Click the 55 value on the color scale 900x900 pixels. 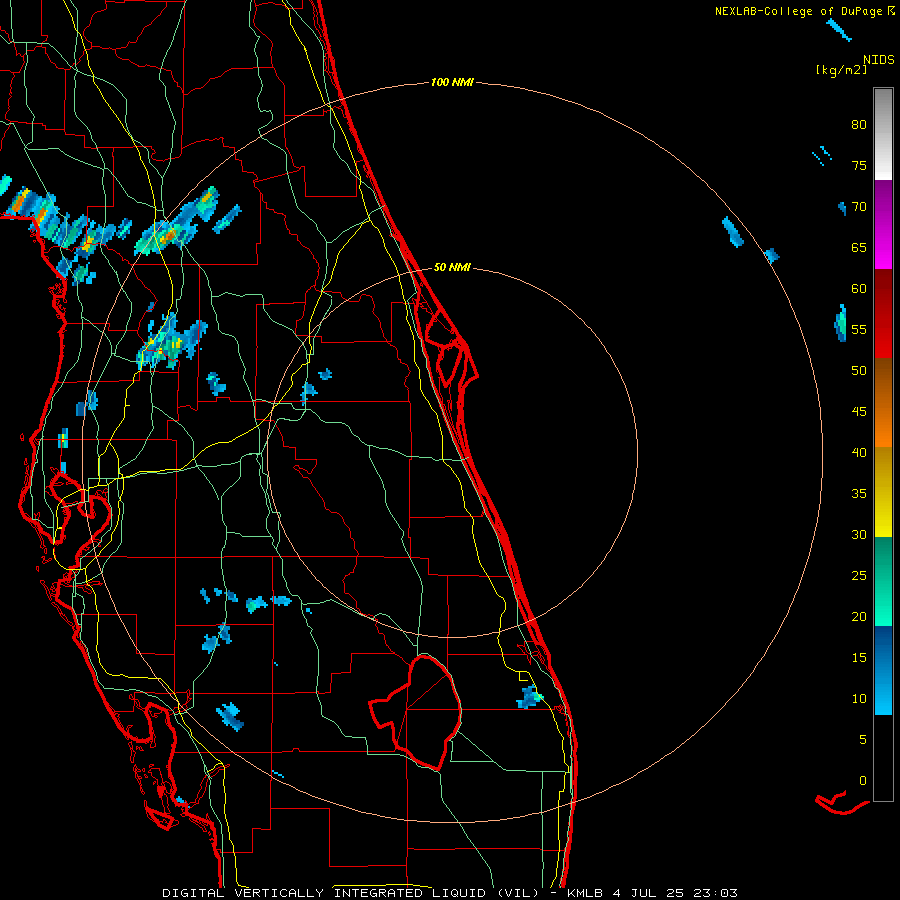pyautogui.click(x=859, y=330)
